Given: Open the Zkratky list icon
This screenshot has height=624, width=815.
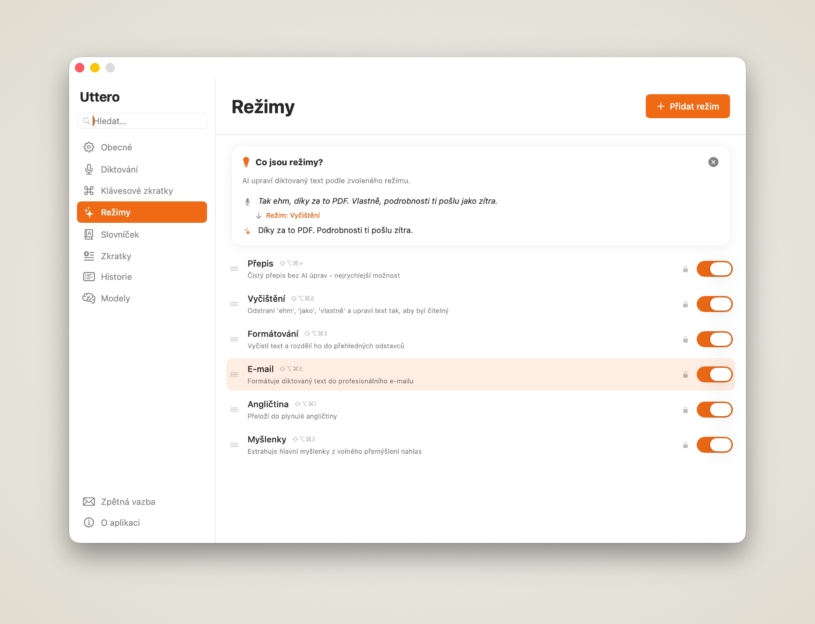Looking at the screenshot, I should coord(89,256).
